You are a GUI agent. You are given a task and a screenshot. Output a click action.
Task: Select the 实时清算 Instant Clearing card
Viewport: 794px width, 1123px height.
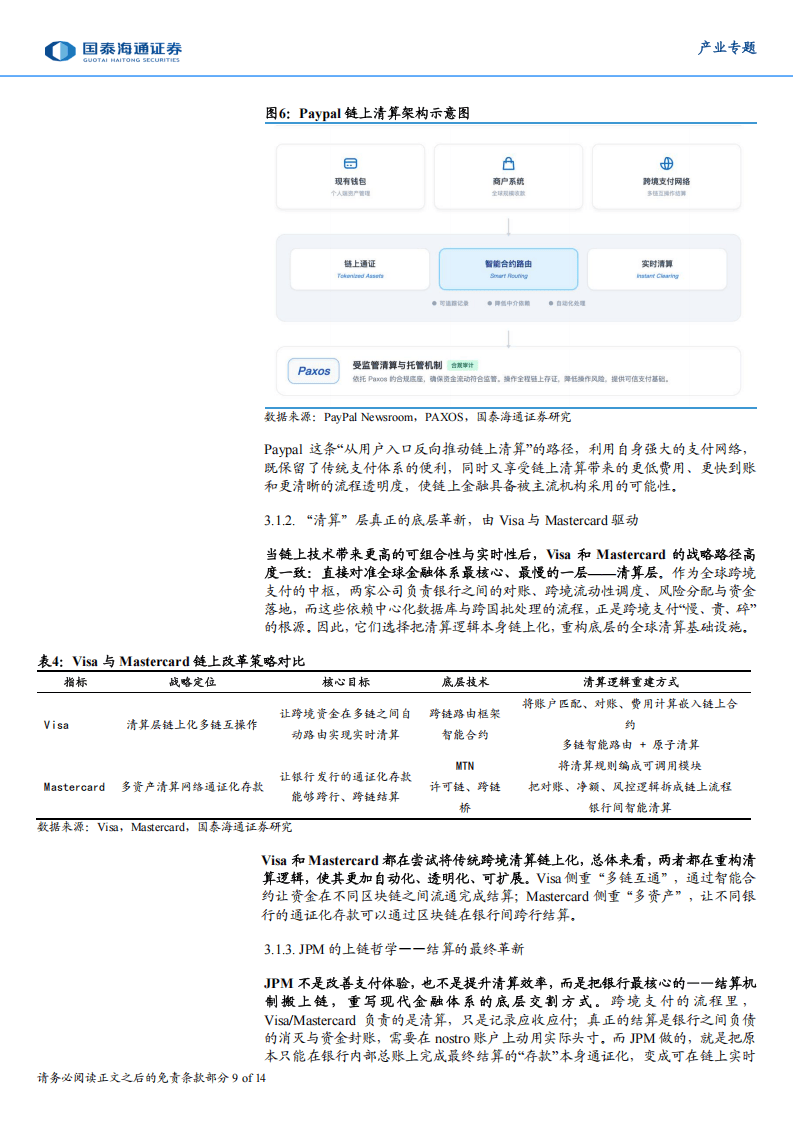[x=658, y=269]
